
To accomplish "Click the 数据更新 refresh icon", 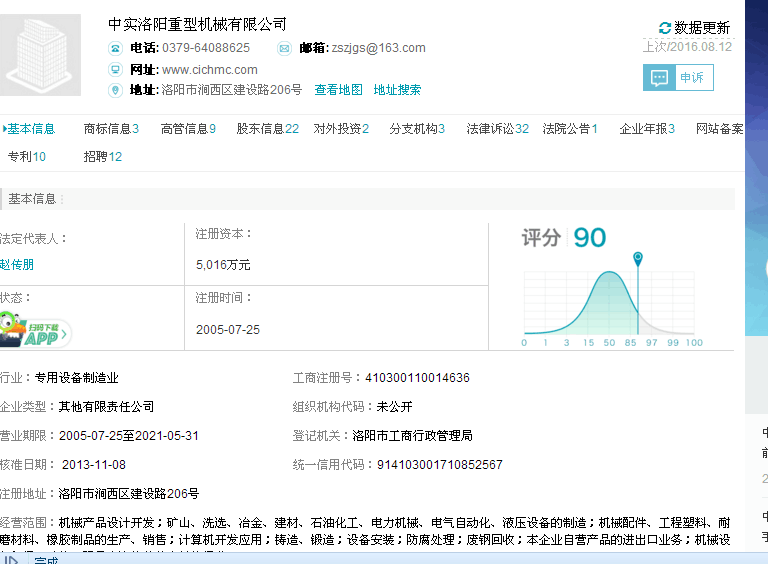I will (x=665, y=28).
